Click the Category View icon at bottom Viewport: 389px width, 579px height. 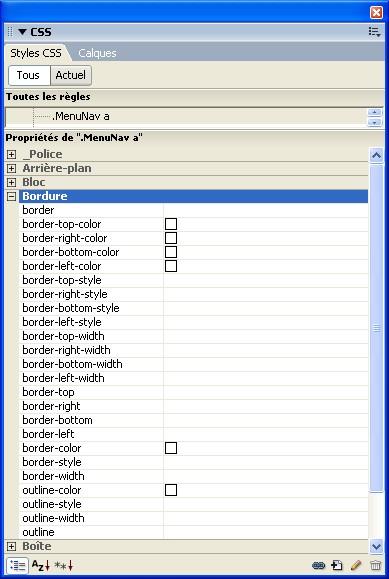(x=17, y=565)
